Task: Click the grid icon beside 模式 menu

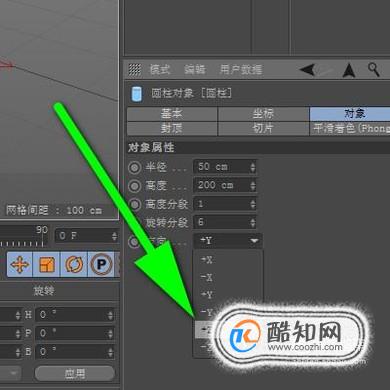Action: [135, 69]
